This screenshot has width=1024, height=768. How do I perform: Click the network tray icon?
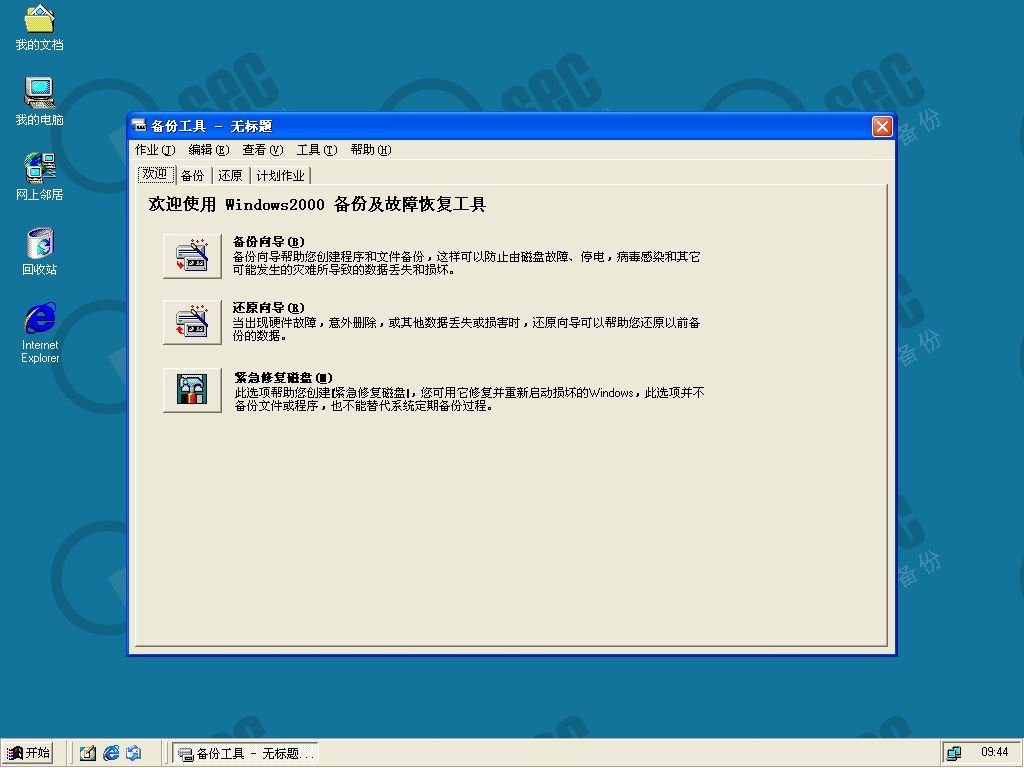click(x=953, y=753)
